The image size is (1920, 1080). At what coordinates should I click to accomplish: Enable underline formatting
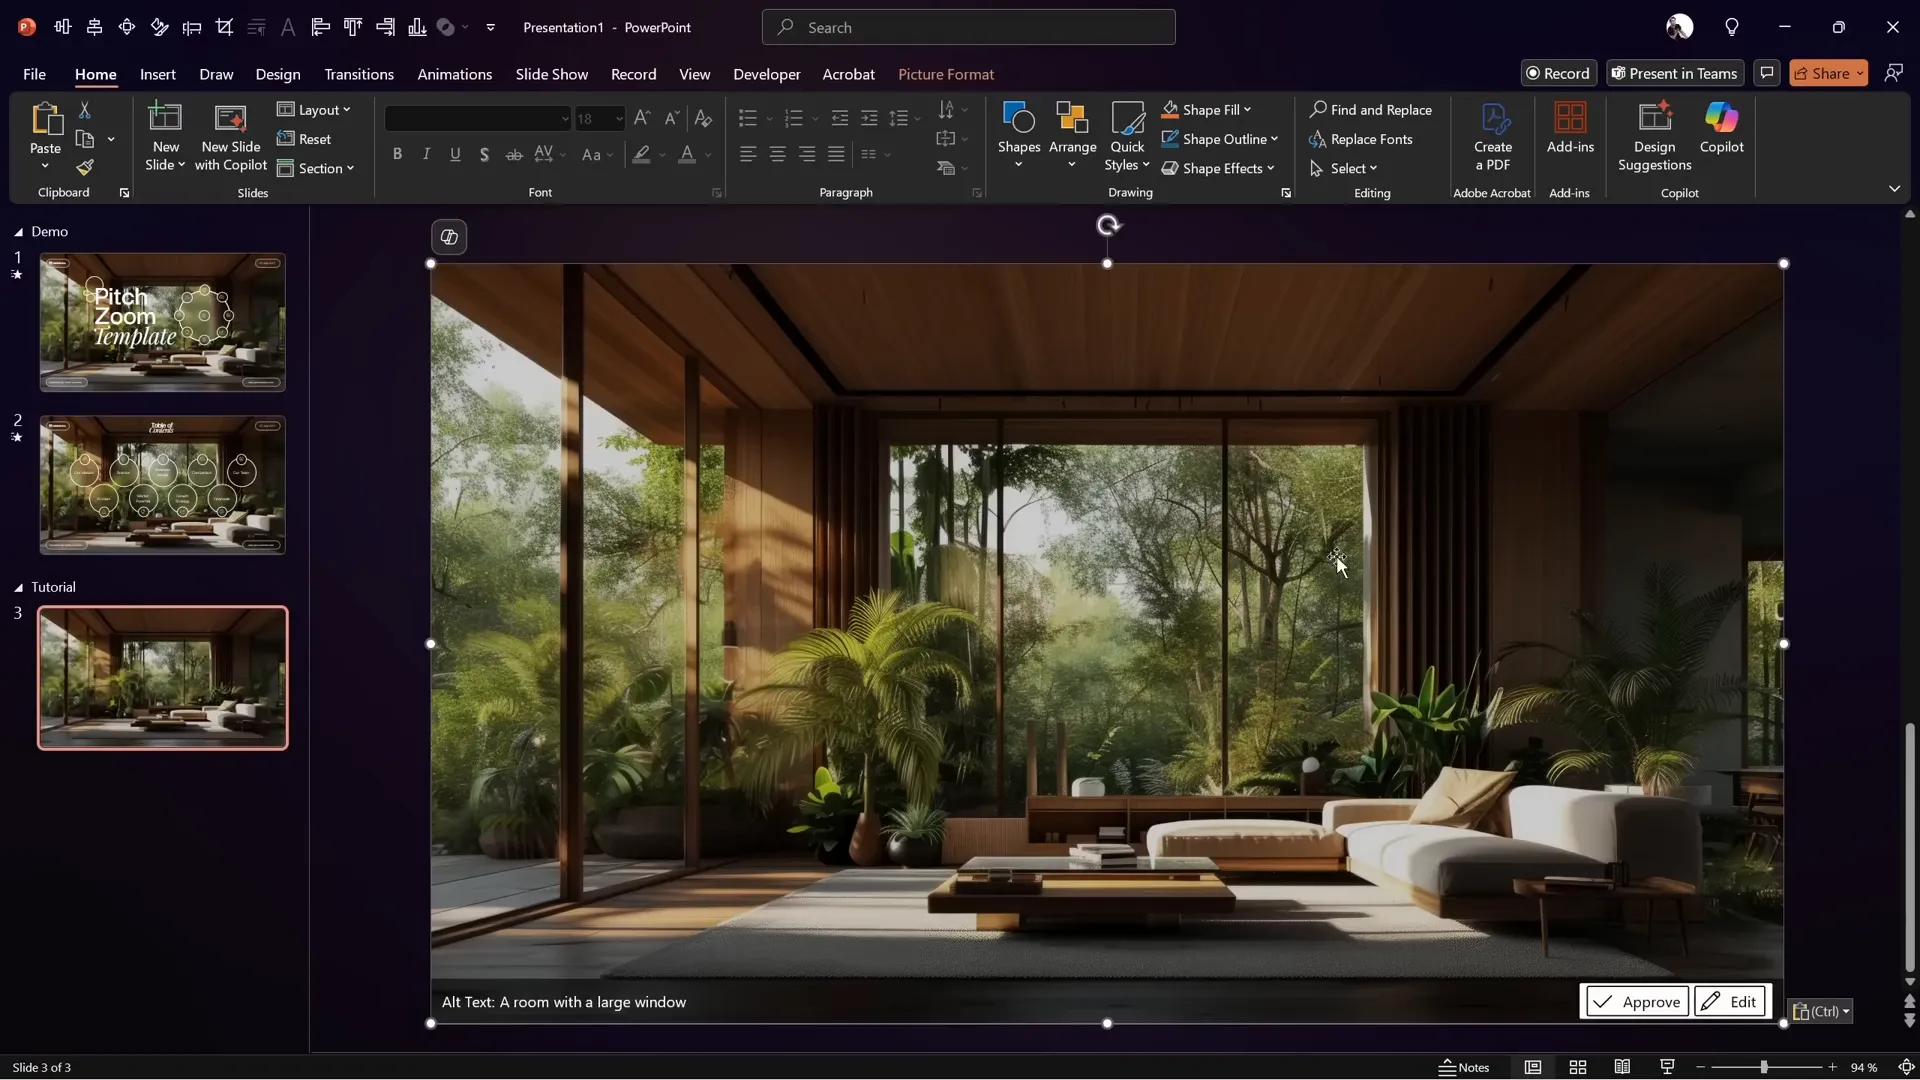coord(456,154)
